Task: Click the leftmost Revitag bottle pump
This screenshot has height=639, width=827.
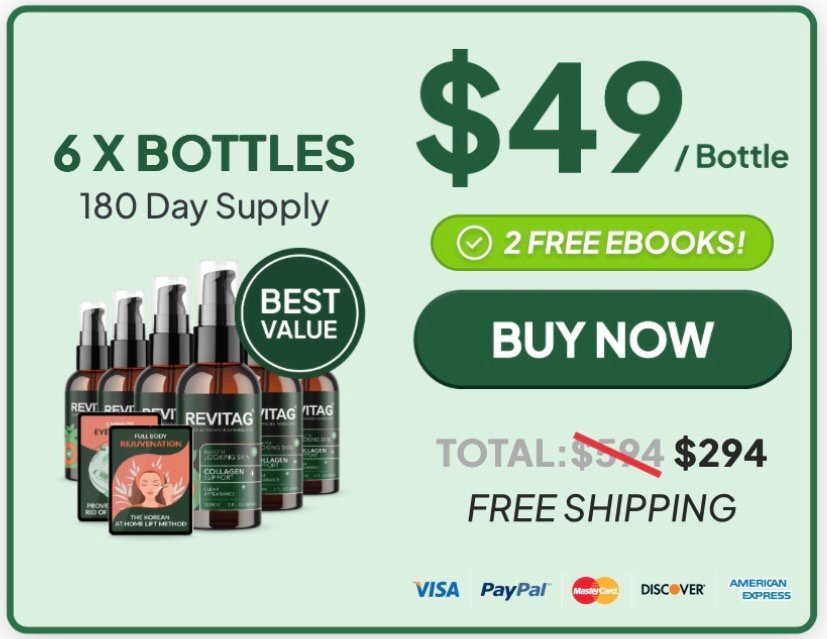Action: 94,330
